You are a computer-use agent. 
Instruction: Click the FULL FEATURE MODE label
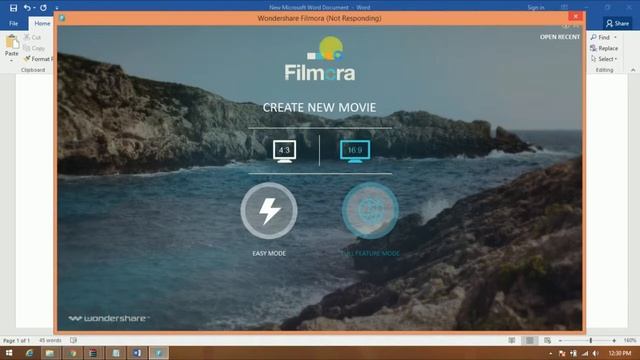370,253
